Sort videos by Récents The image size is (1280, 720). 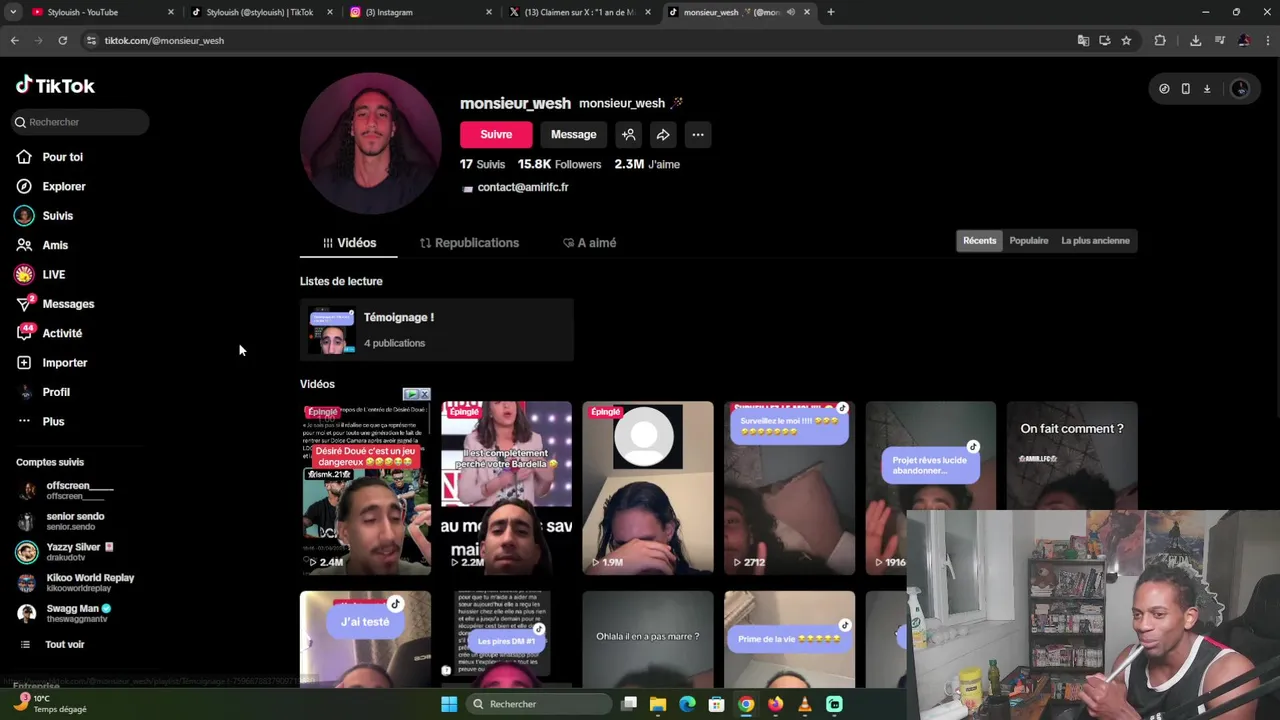point(979,240)
